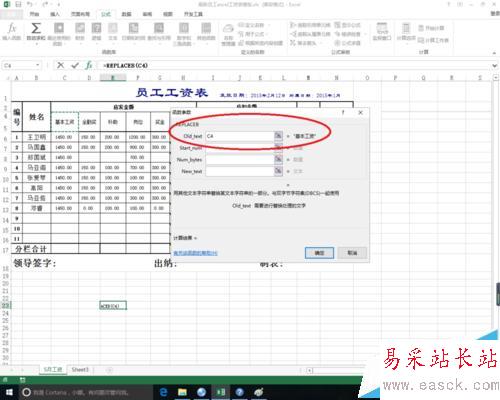
Task: Open File Explorer from the taskbar
Action: [182, 392]
